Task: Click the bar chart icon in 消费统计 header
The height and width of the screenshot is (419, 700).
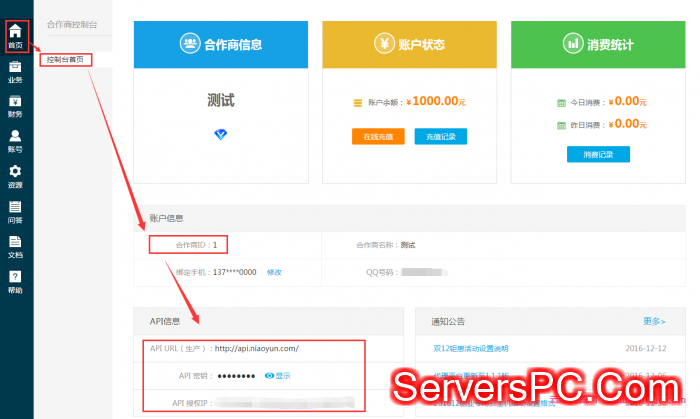Action: [x=573, y=44]
